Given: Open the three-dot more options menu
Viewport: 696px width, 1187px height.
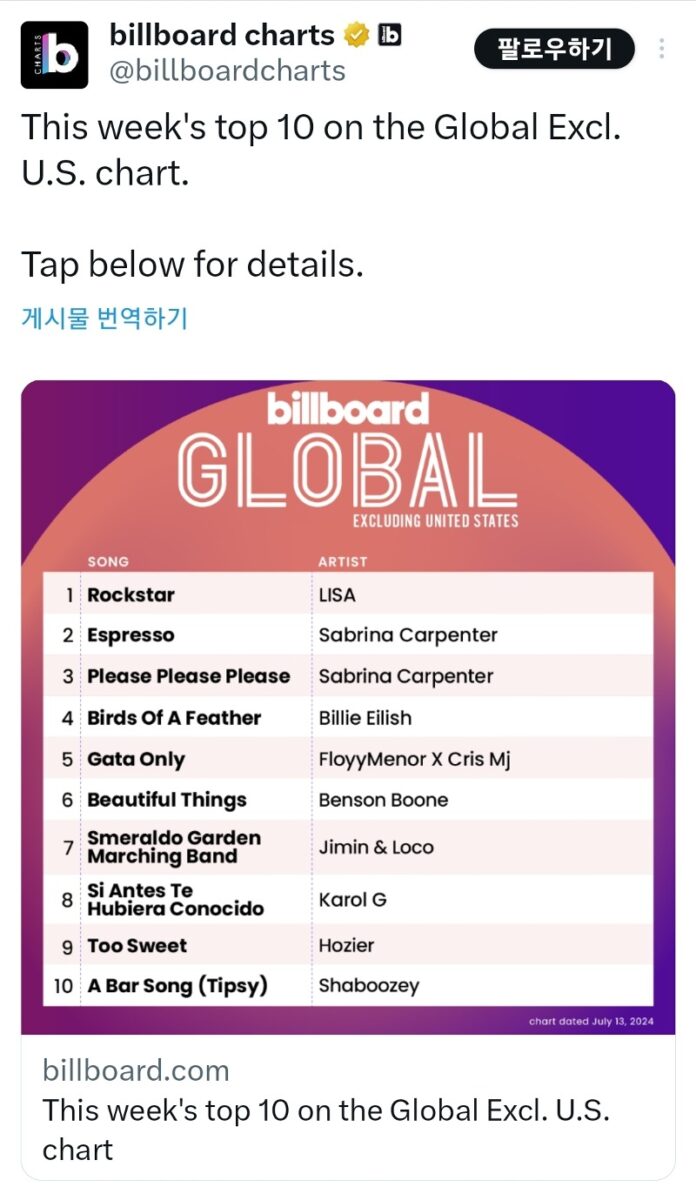Looking at the screenshot, I should (662, 49).
